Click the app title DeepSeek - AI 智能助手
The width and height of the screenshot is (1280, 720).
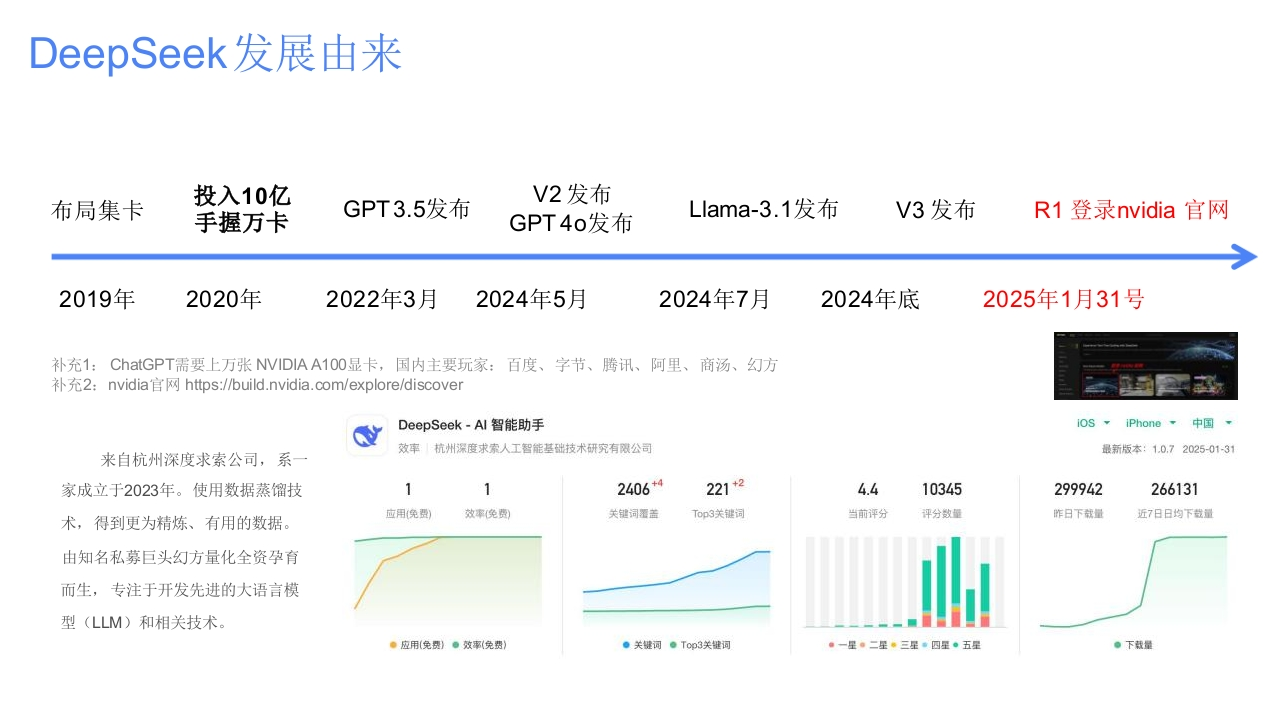471,426
